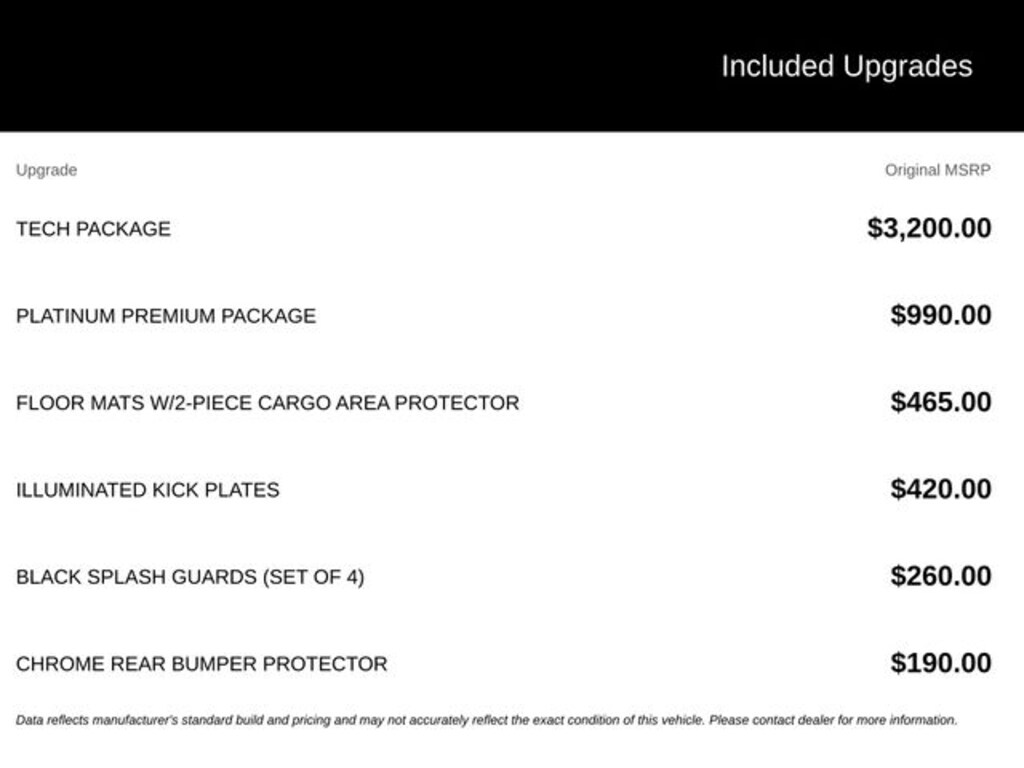1024x768 pixels.
Task: Select PLATINUM PREMIUM PACKAGE row label
Action: (x=166, y=316)
